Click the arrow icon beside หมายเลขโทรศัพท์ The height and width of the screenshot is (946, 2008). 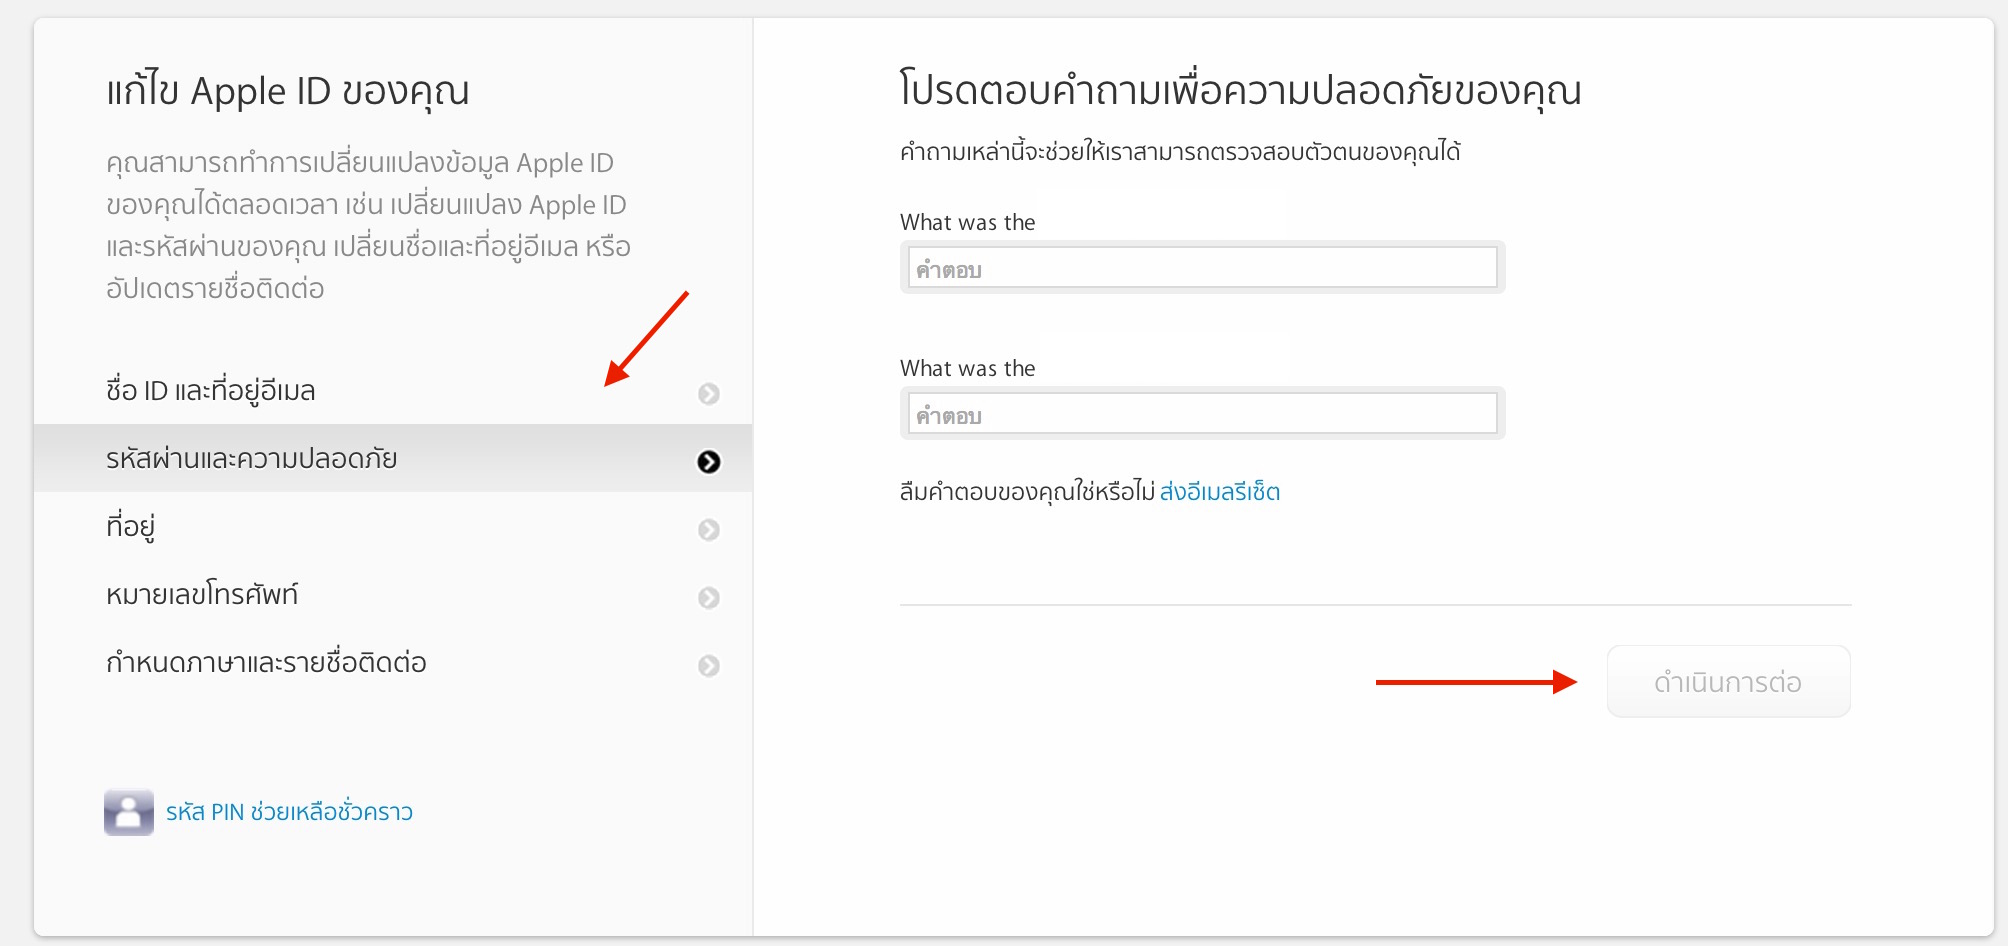(708, 598)
